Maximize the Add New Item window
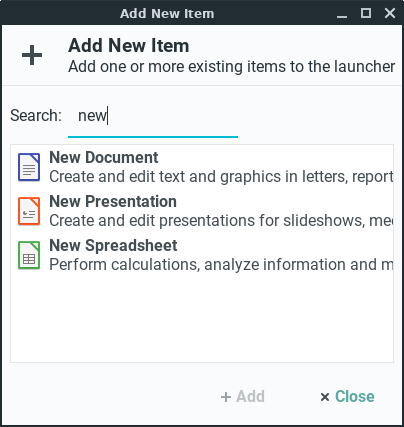Viewport: 404px width, 427px height. tap(366, 13)
